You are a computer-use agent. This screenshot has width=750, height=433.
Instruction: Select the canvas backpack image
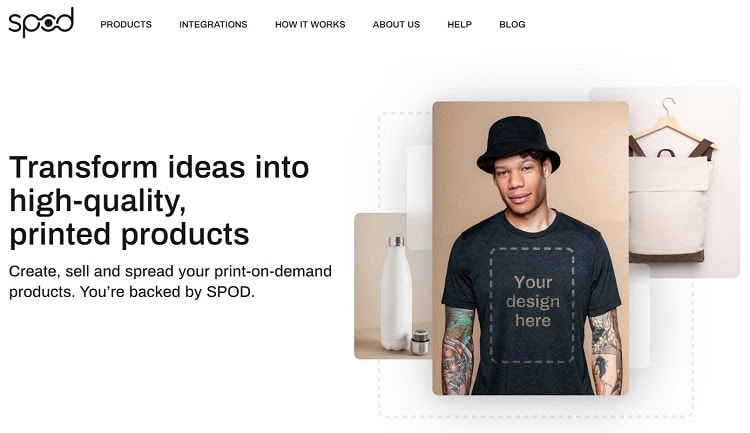point(669,201)
